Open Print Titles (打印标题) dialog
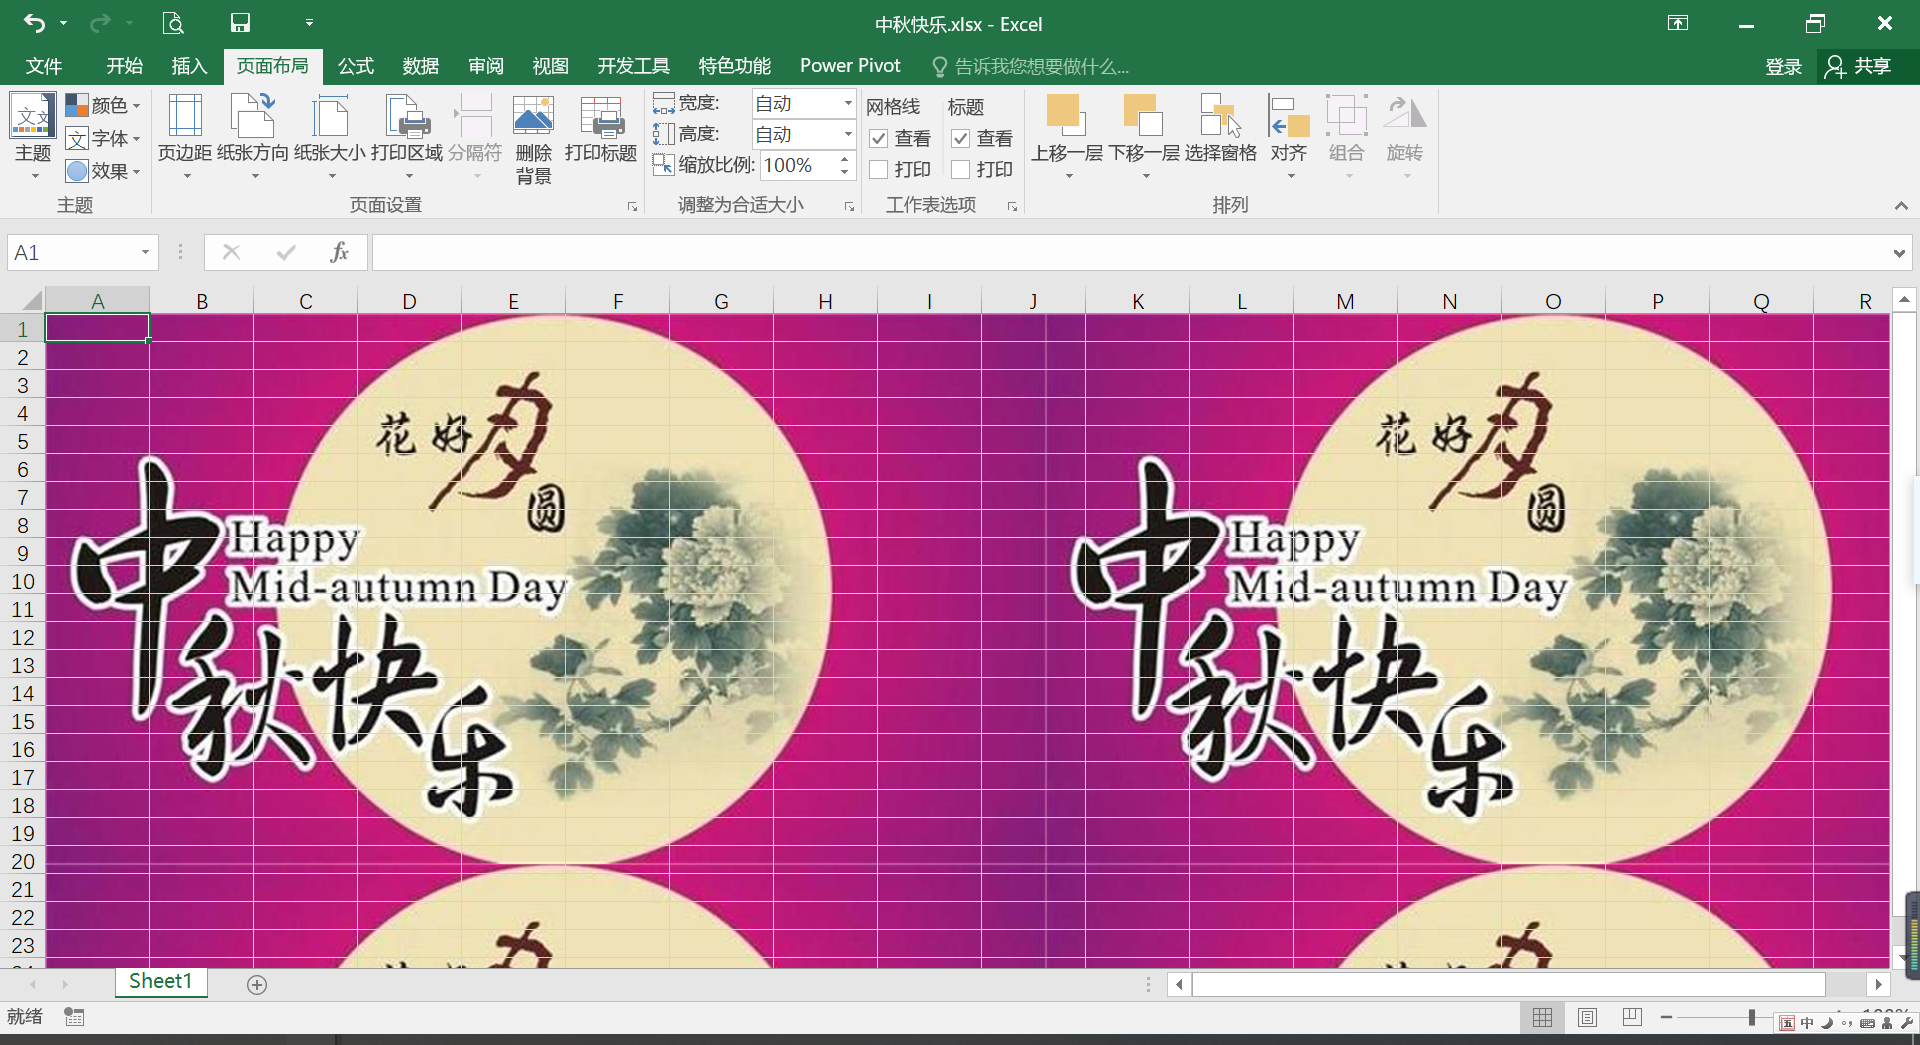Screen dimensions: 1920x1045 [601, 130]
